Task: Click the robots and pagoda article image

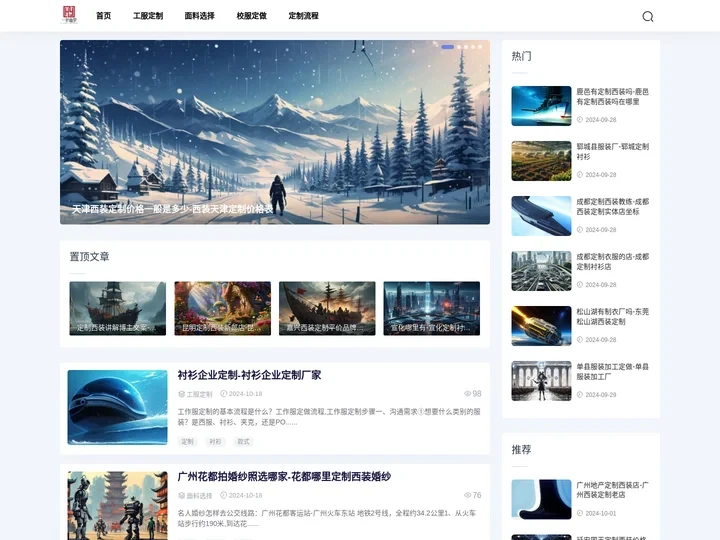Action: coord(118,506)
